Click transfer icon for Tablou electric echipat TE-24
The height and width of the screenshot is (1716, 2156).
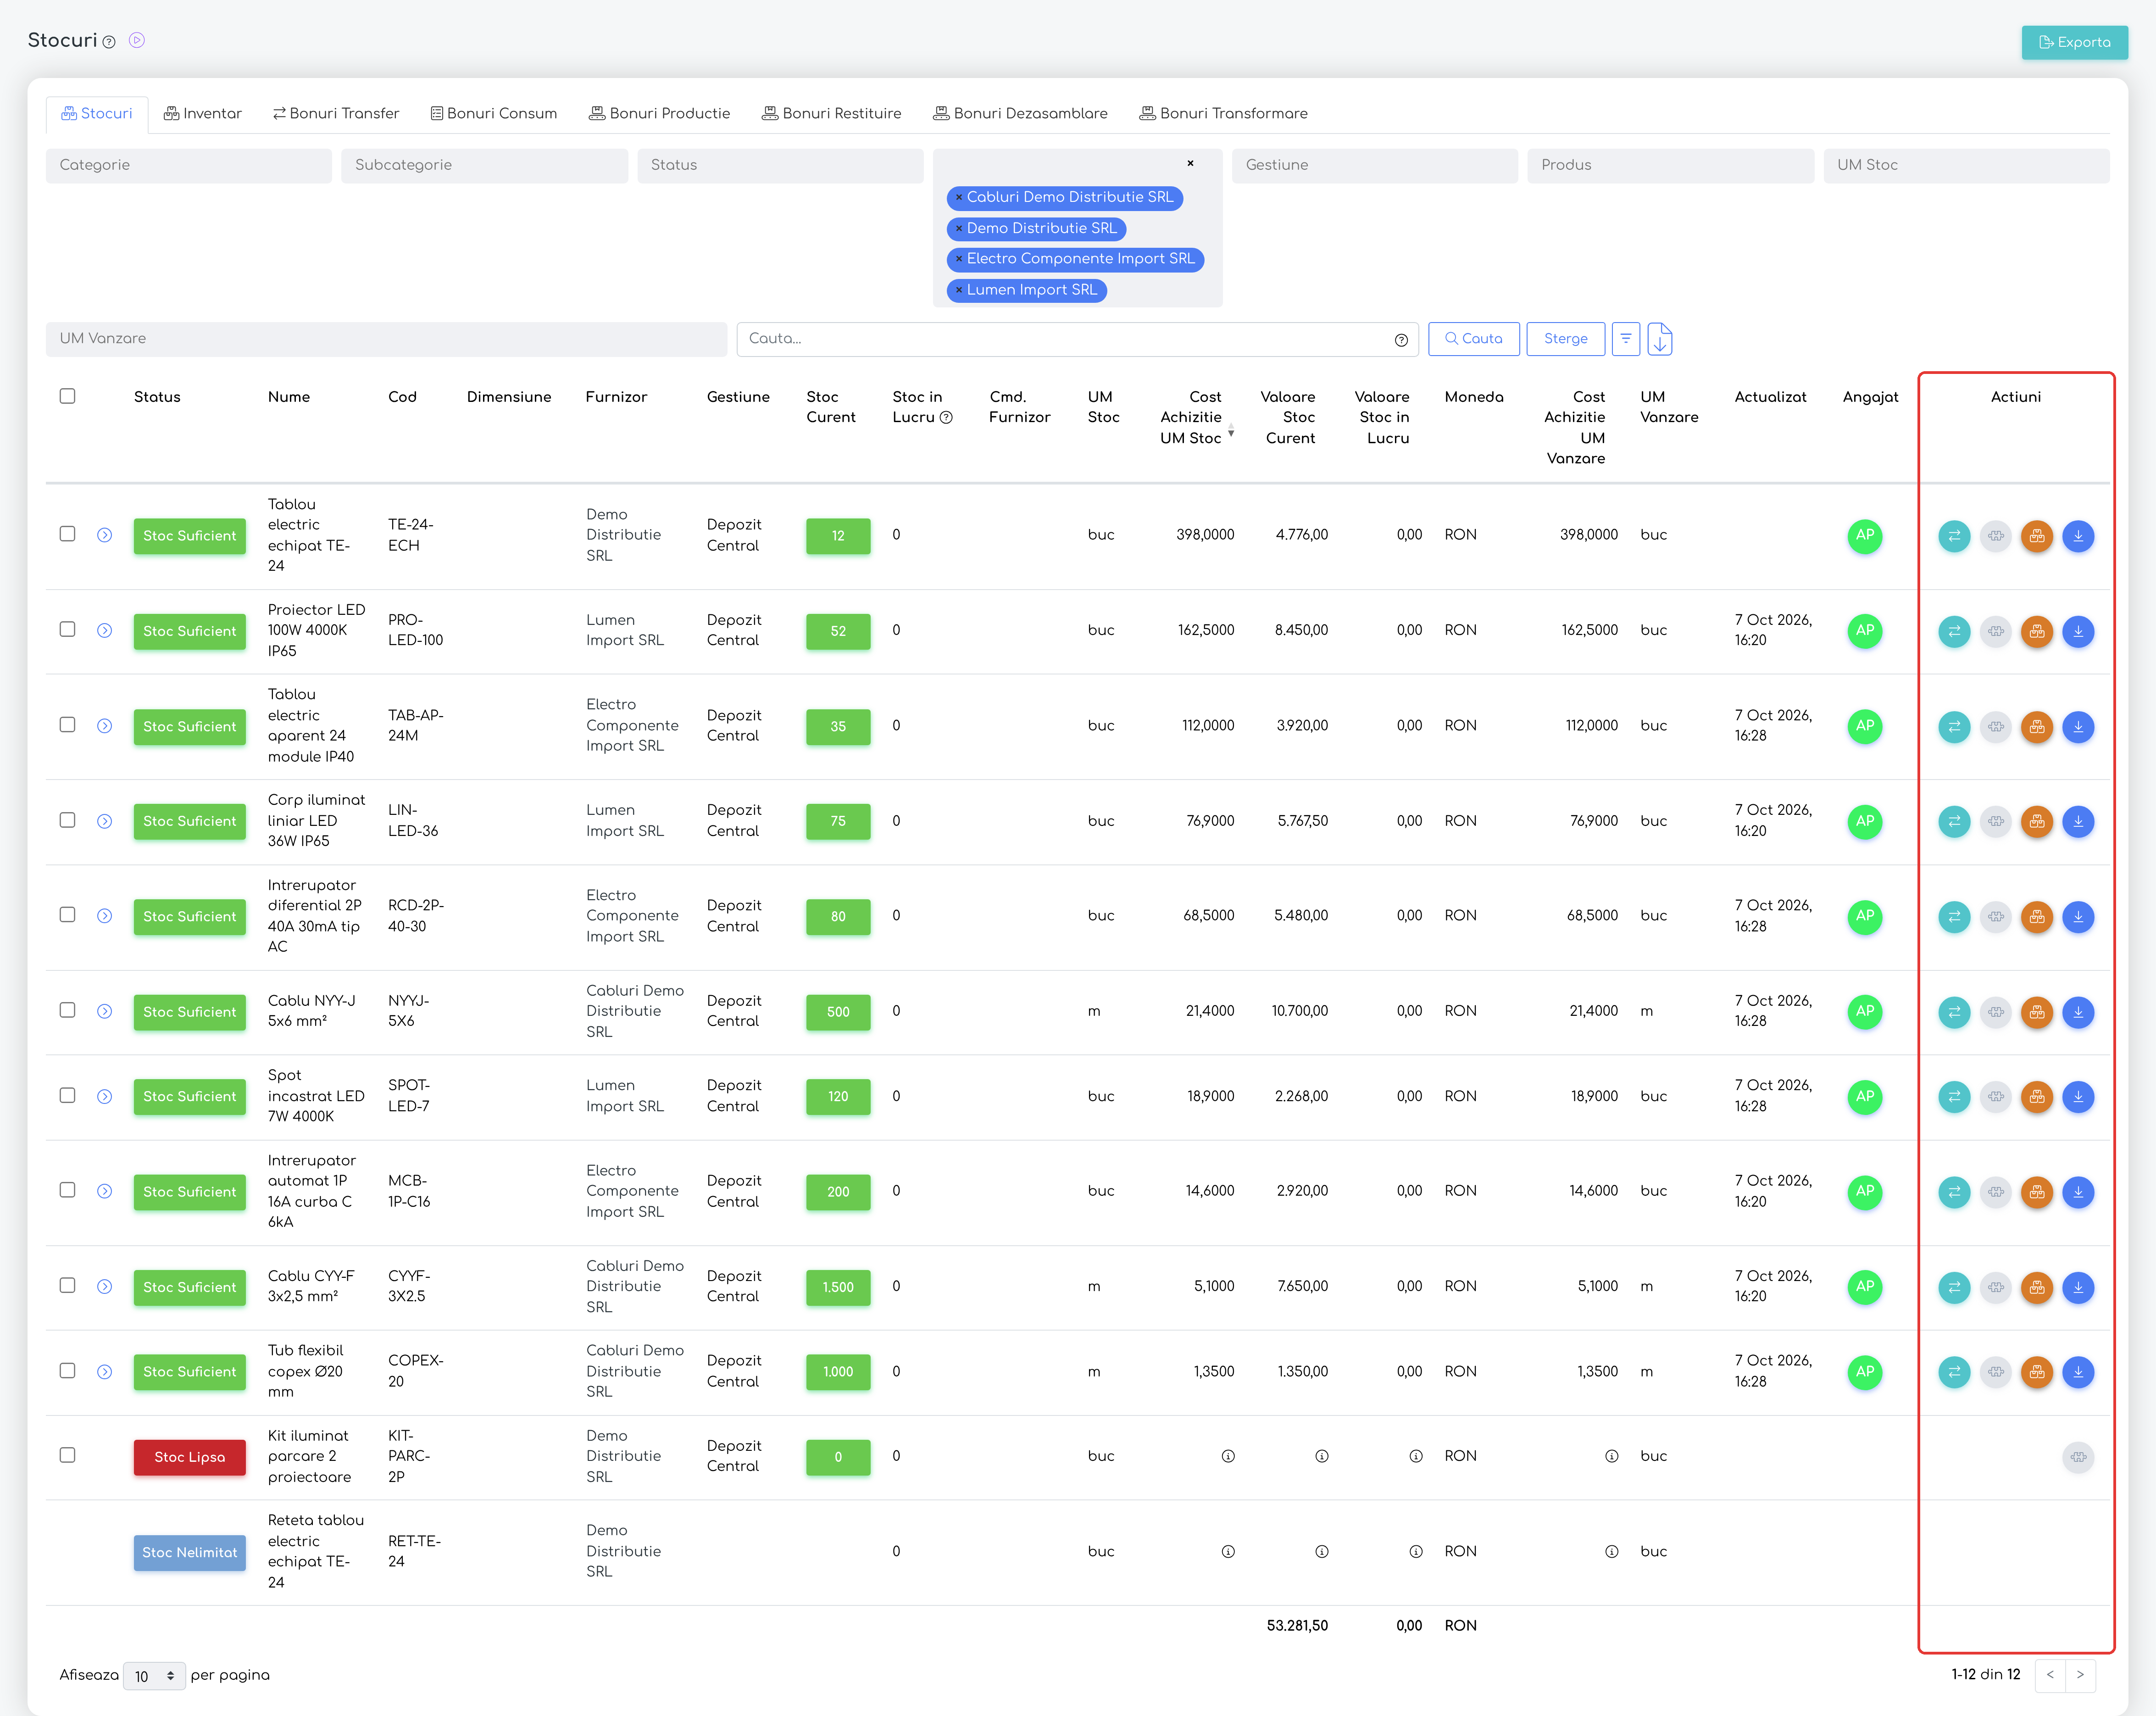pyautogui.click(x=1954, y=536)
